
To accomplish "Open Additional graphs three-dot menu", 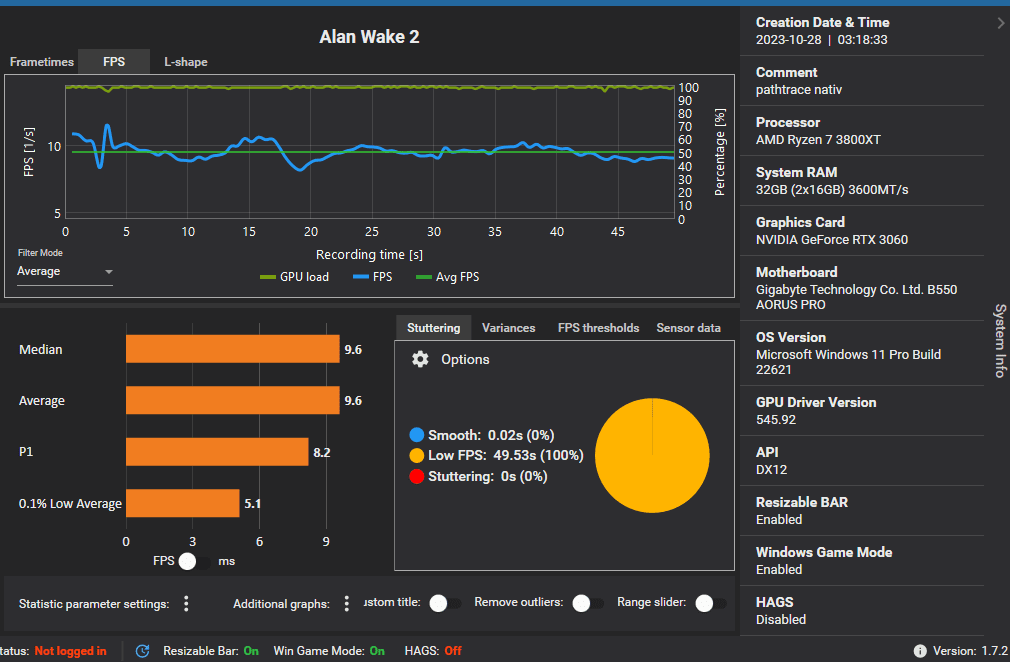I will (347, 603).
